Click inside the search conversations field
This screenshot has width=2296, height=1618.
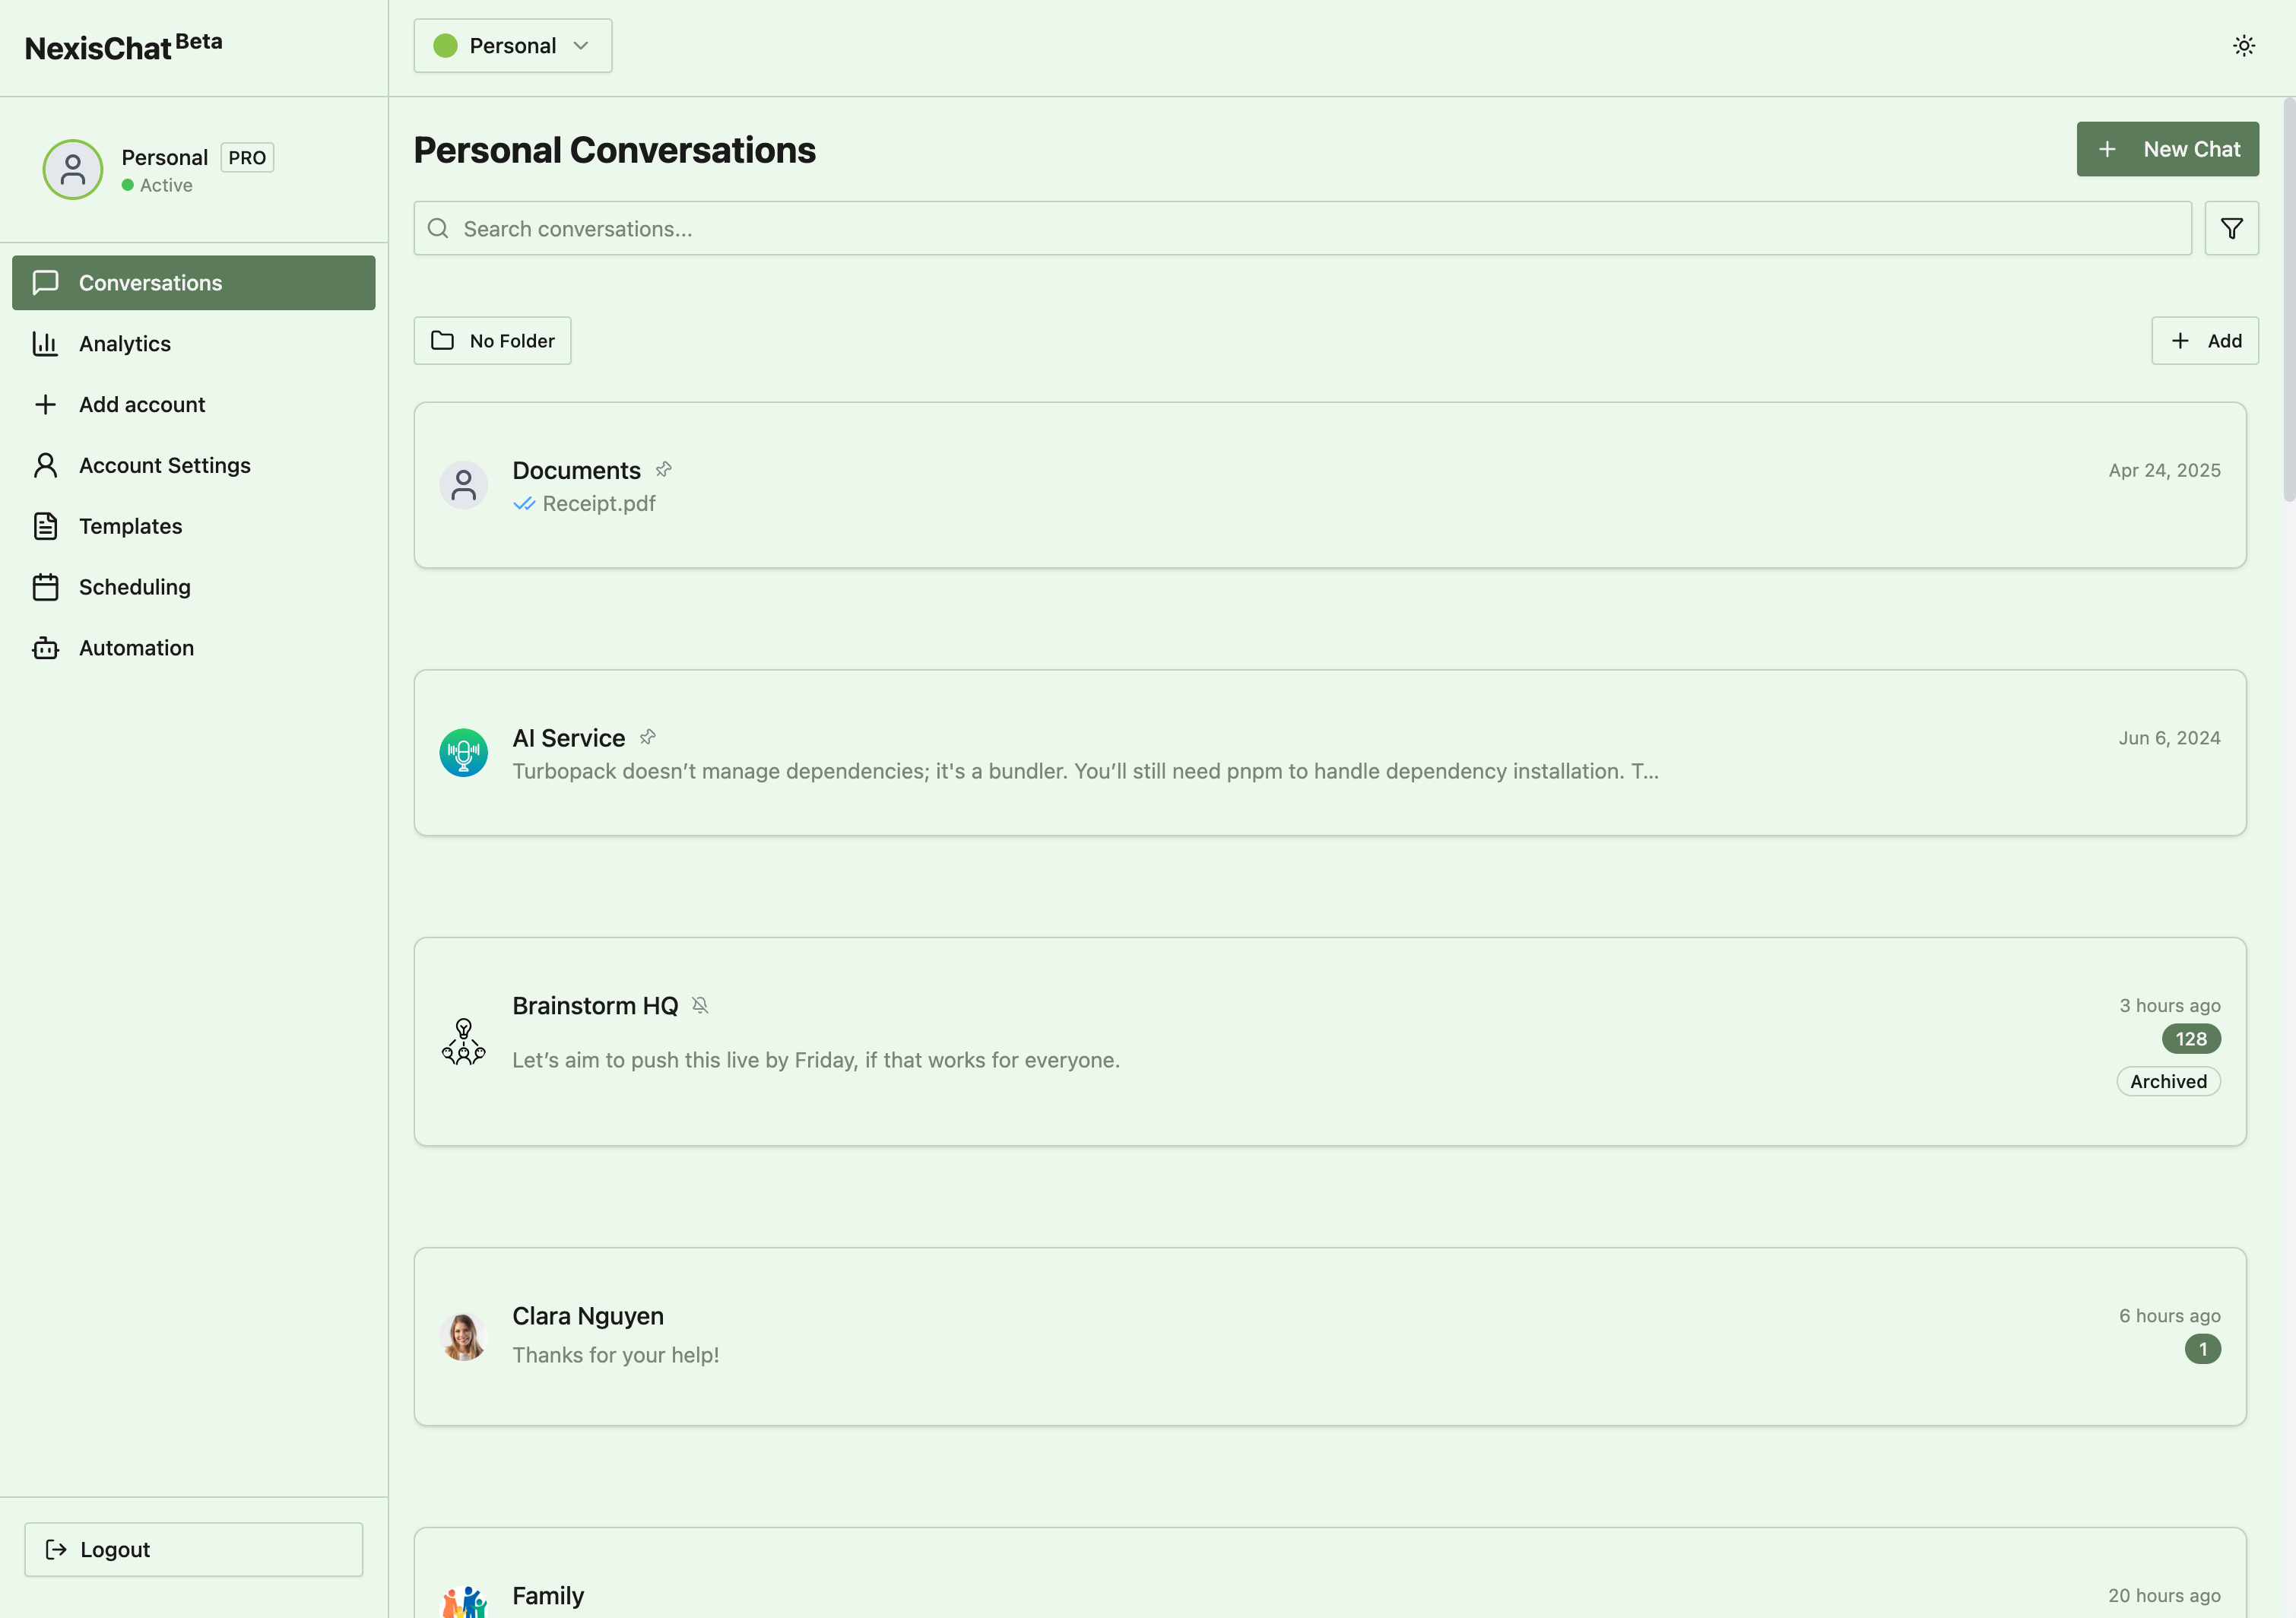pyautogui.click(x=1000, y=228)
